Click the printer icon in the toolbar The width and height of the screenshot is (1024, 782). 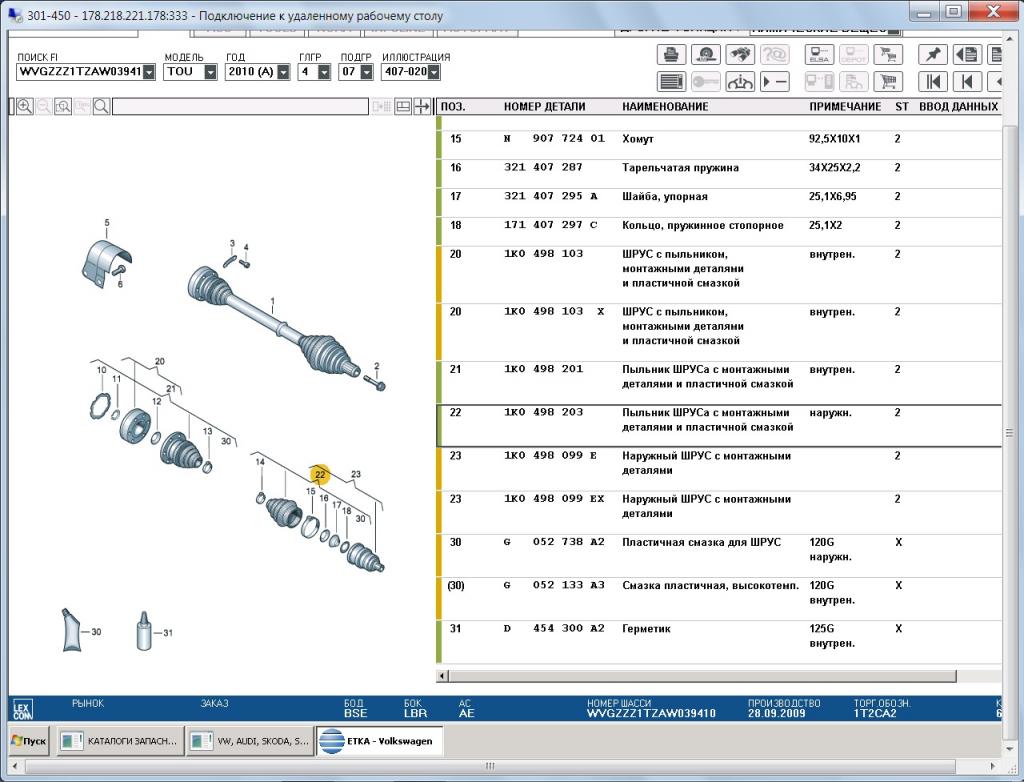pos(671,54)
